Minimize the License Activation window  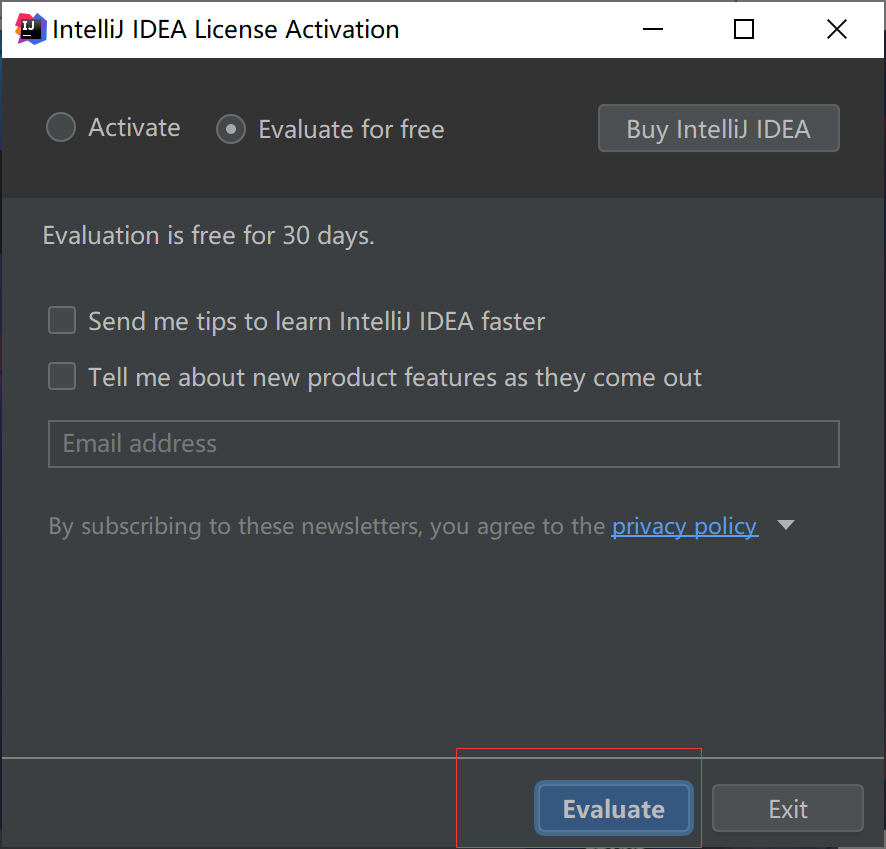coord(654,29)
